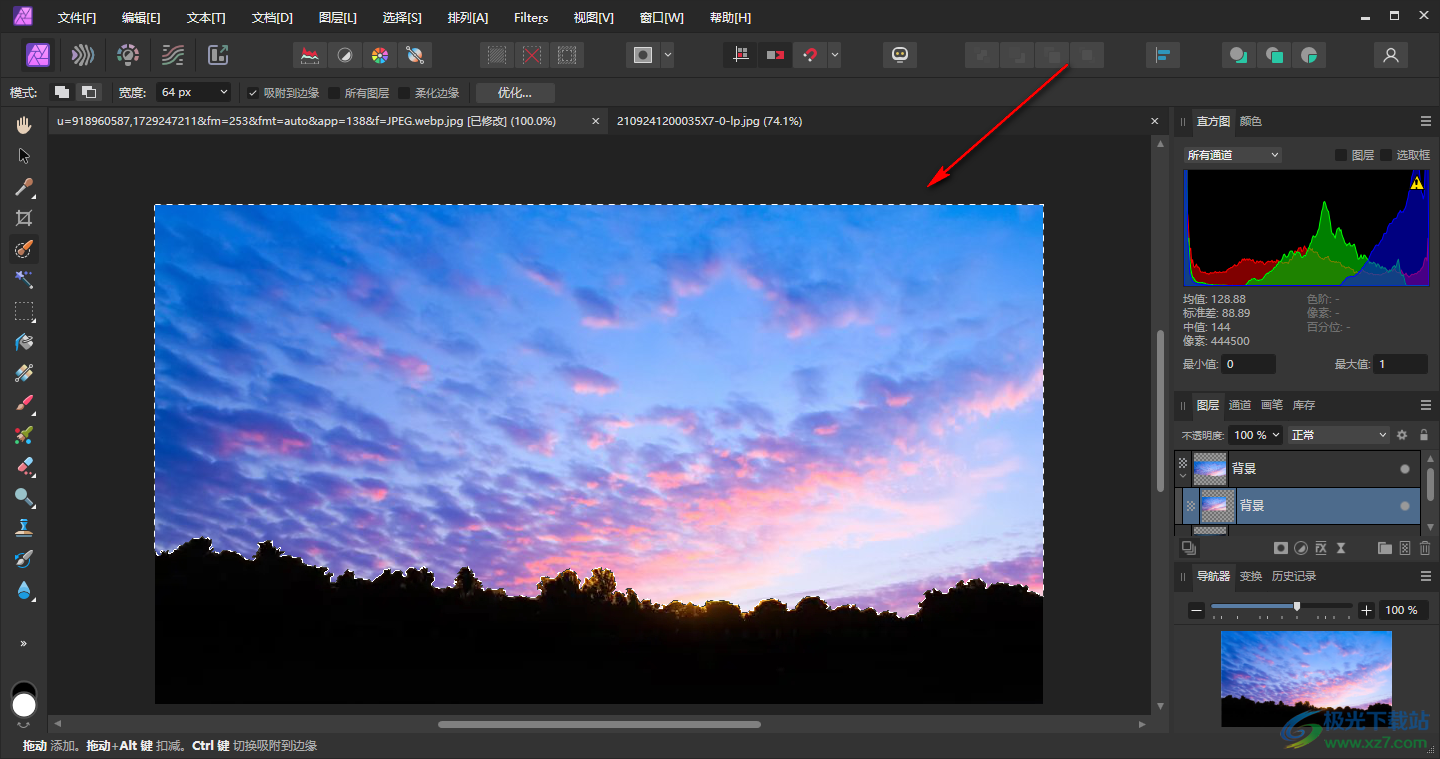1440x759 pixels.
Task: Expand more tools with the double chevron
Action: pyautogui.click(x=24, y=643)
